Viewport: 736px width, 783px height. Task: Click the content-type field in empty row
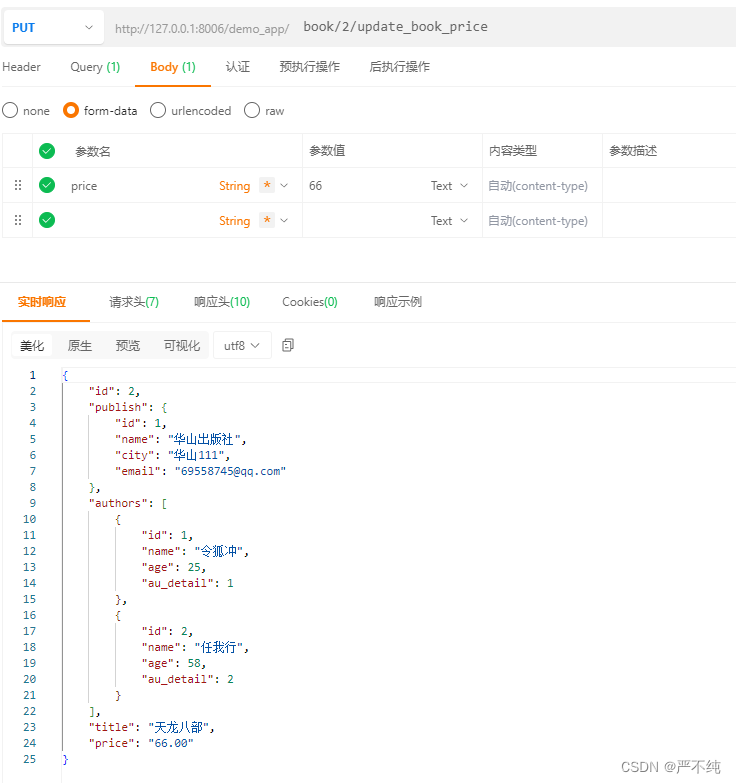coord(542,221)
